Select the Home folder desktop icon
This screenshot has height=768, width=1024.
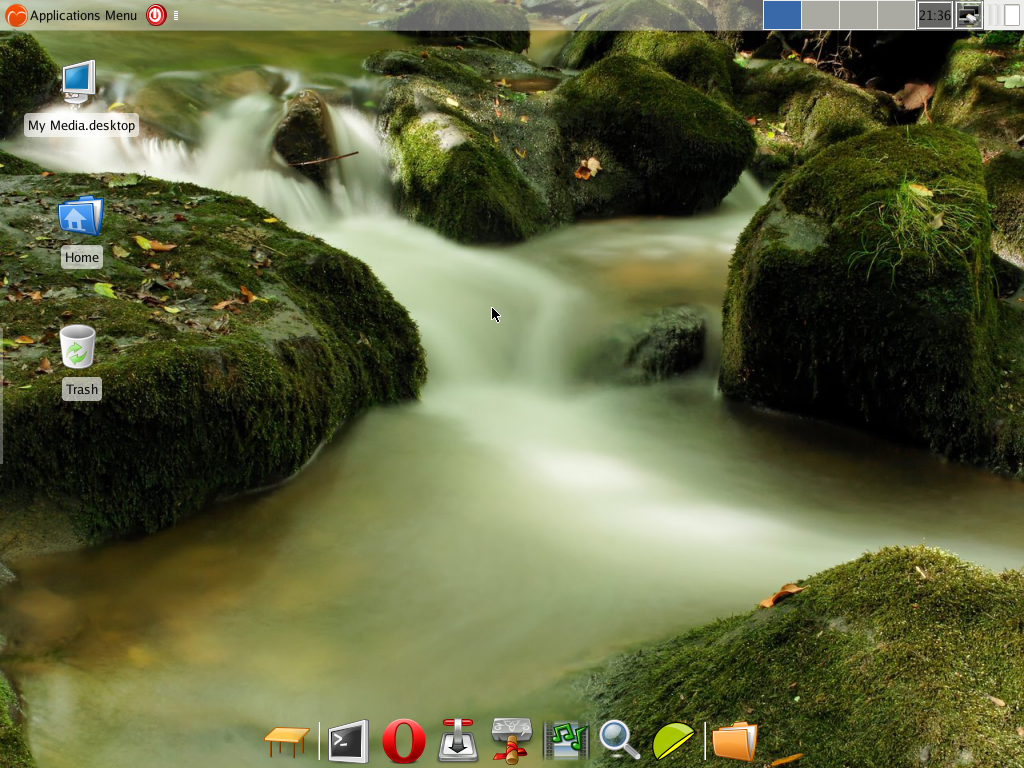point(81,216)
